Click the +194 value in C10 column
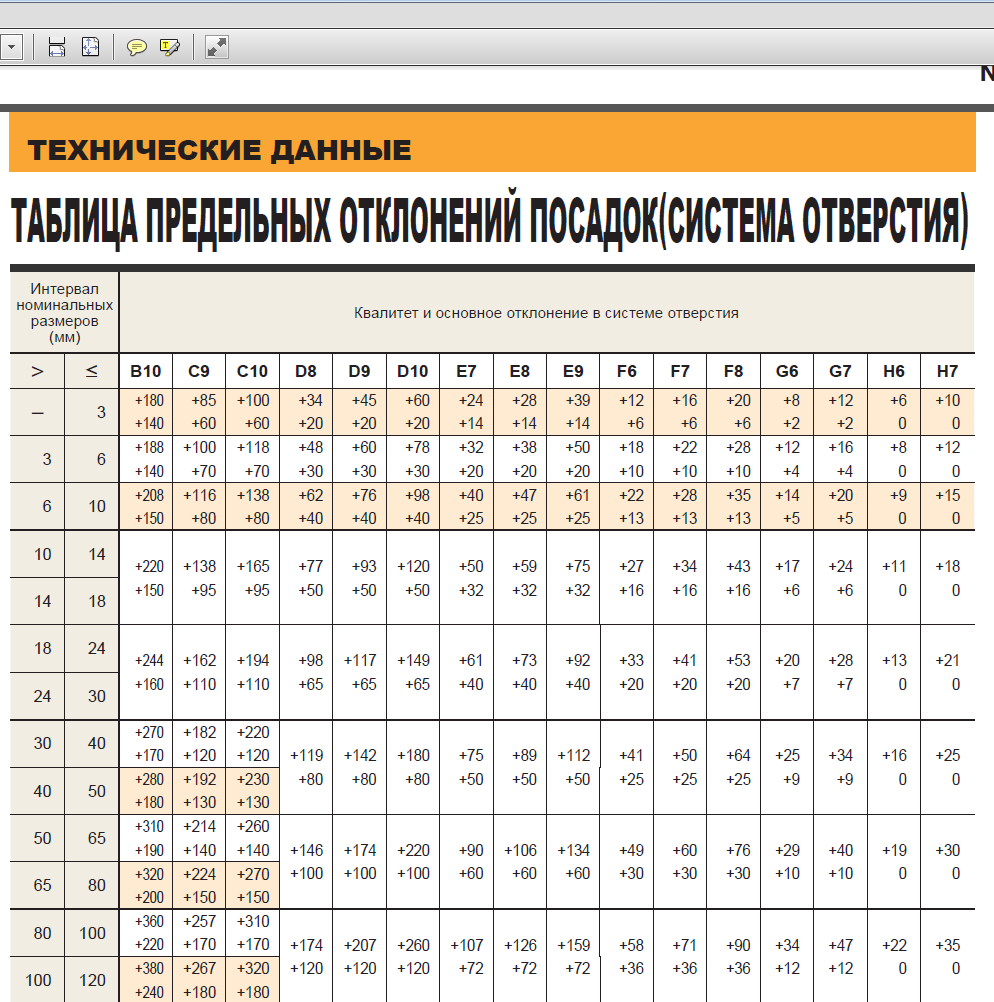This screenshot has width=994, height=1002. click(253, 660)
